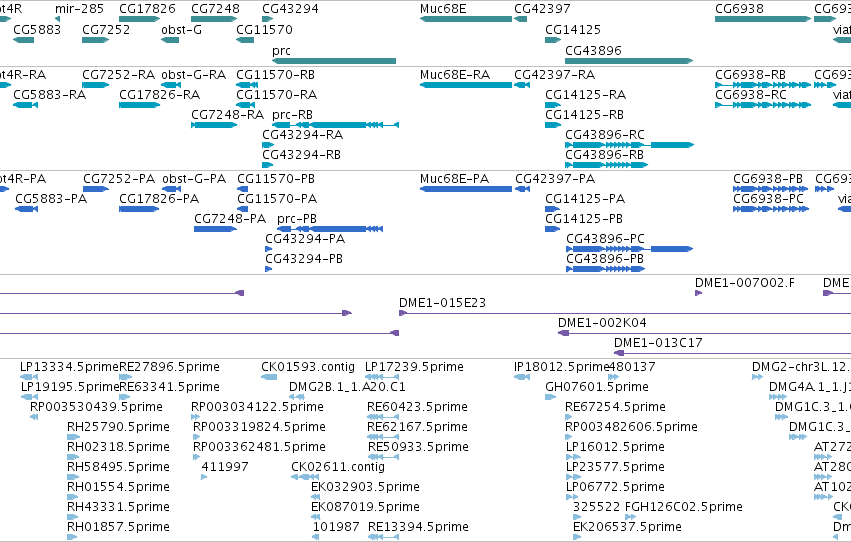This screenshot has width=851, height=542.
Task: Select transcript CG43896-RC
Action: 630,145
